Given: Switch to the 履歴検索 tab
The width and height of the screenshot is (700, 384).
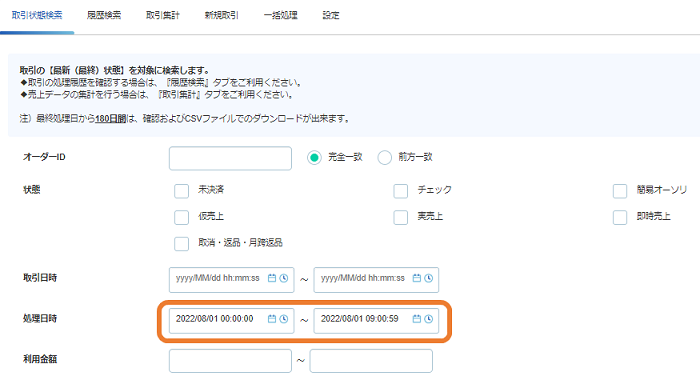Looking at the screenshot, I should pos(104,15).
